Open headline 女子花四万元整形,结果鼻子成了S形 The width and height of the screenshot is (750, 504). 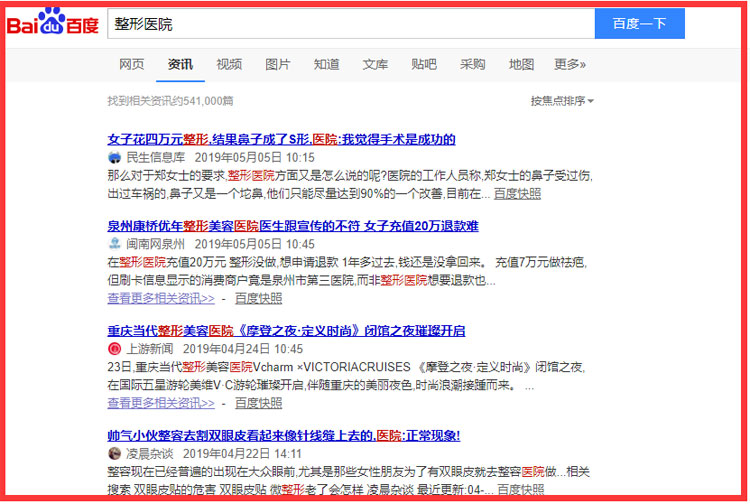[x=281, y=139]
